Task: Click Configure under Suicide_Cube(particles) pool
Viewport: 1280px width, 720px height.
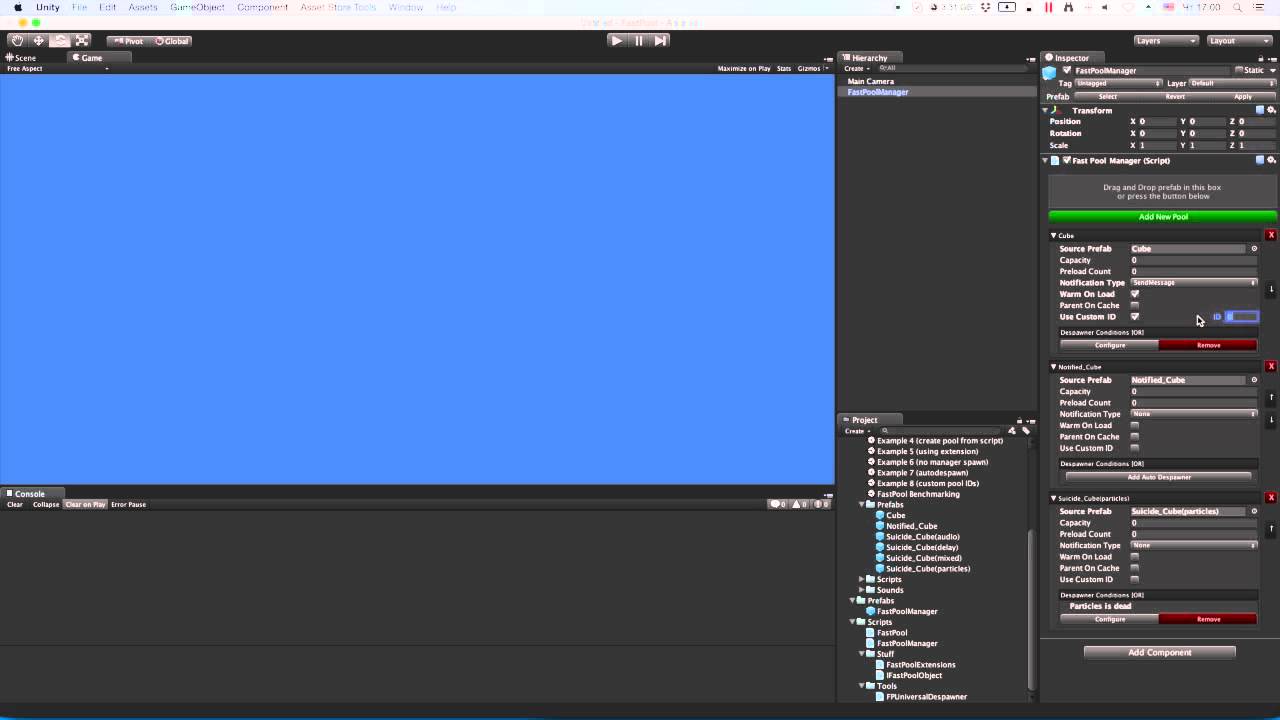Action: [1110, 619]
